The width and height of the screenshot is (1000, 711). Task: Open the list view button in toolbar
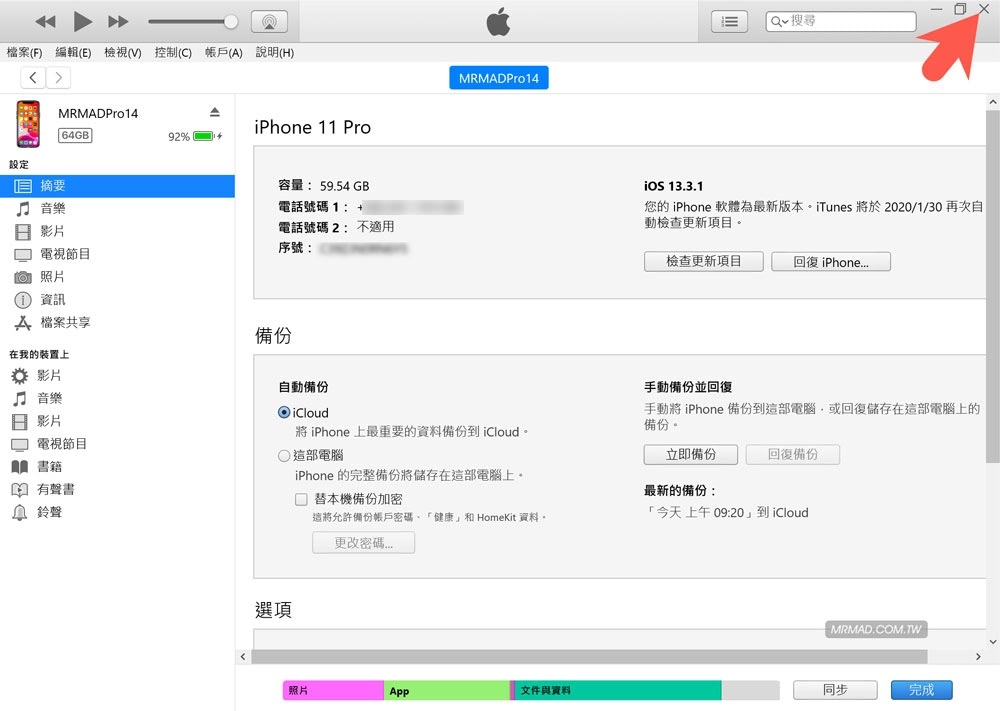click(730, 22)
